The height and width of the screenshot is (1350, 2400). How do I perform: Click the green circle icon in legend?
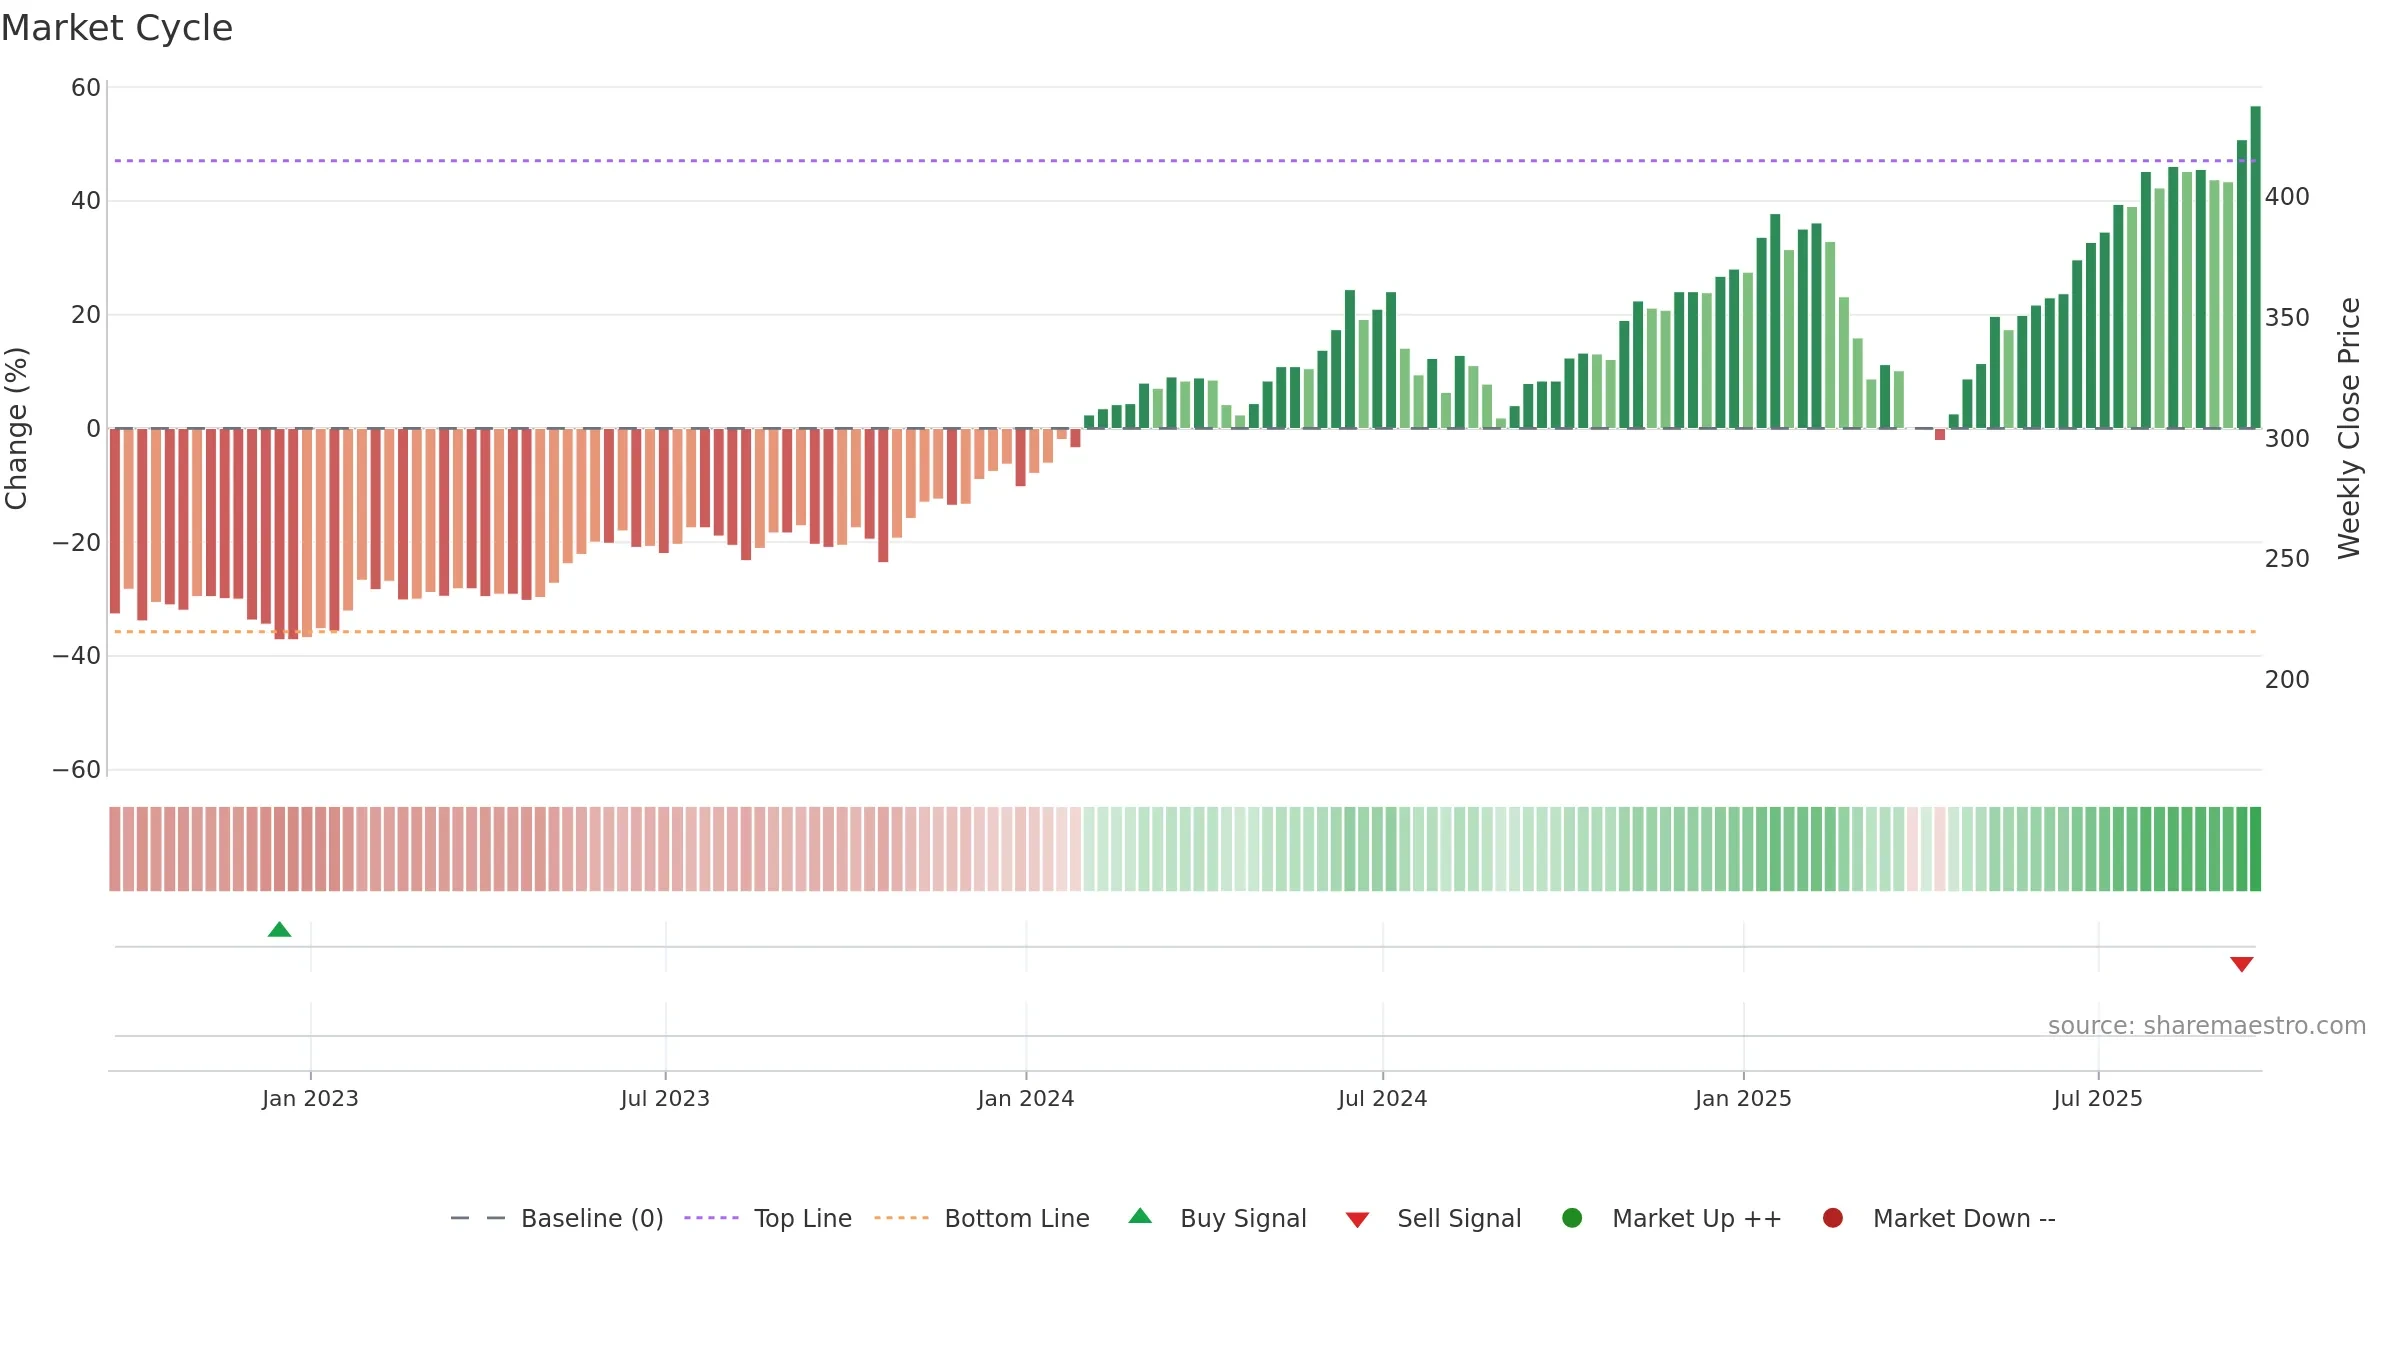[1572, 1218]
